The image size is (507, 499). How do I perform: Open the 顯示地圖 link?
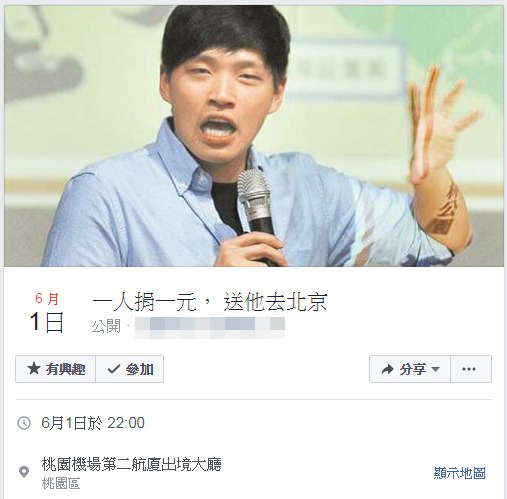tap(459, 473)
